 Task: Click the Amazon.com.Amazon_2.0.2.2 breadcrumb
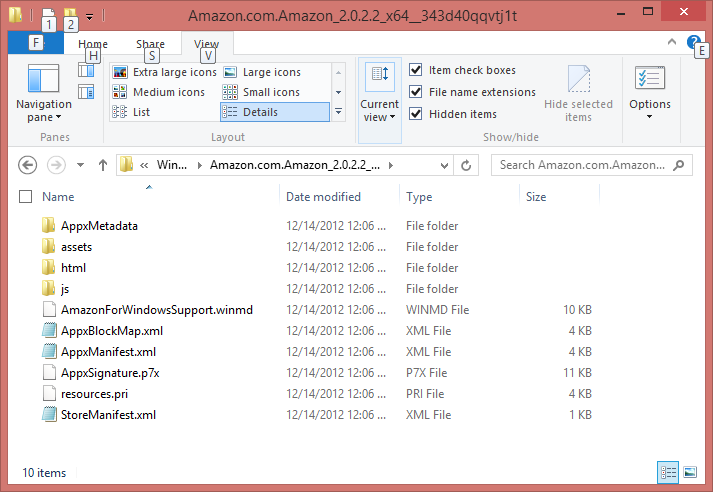[x=295, y=165]
